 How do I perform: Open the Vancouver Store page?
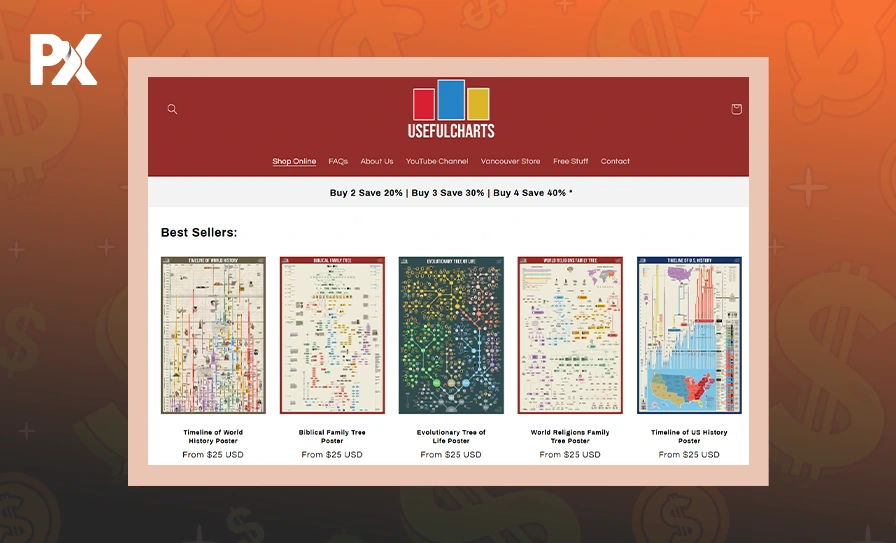pyautogui.click(x=510, y=161)
